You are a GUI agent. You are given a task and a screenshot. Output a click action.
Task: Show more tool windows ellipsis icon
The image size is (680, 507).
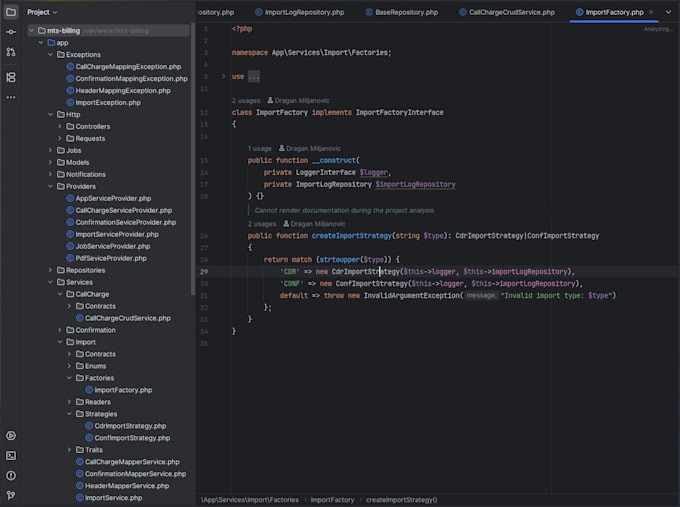pyautogui.click(x=11, y=97)
